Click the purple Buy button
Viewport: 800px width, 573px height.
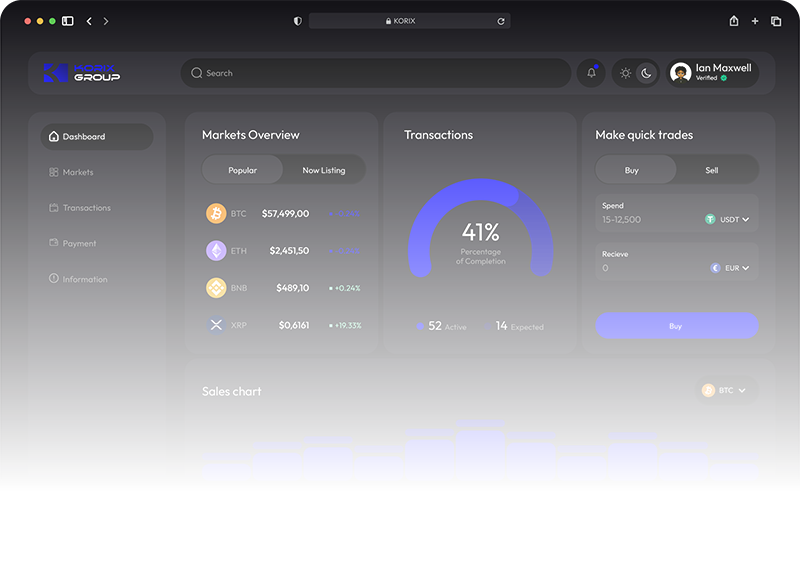pos(677,326)
